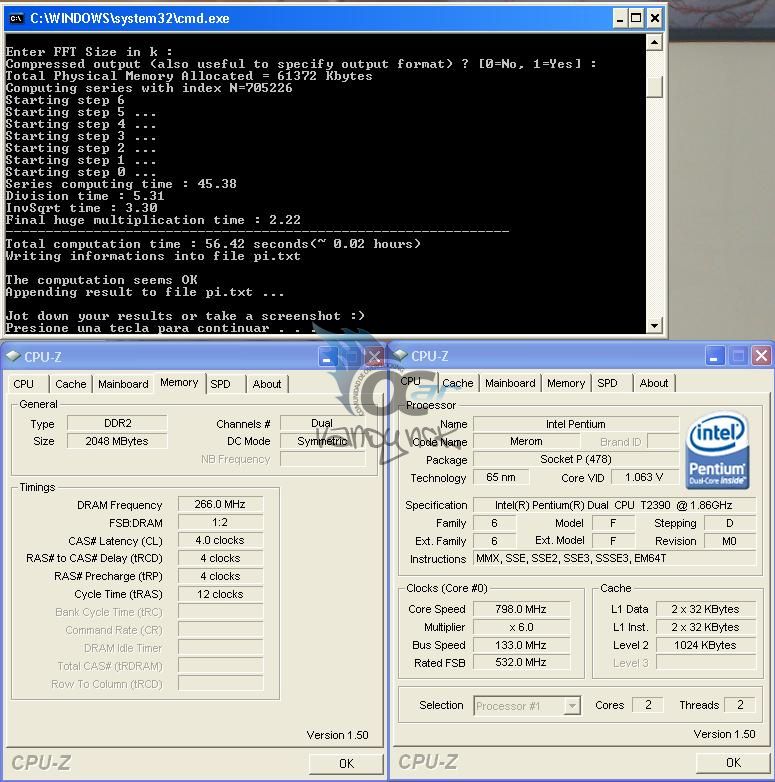Click the Level 2 1024 KBytes value

(706, 645)
